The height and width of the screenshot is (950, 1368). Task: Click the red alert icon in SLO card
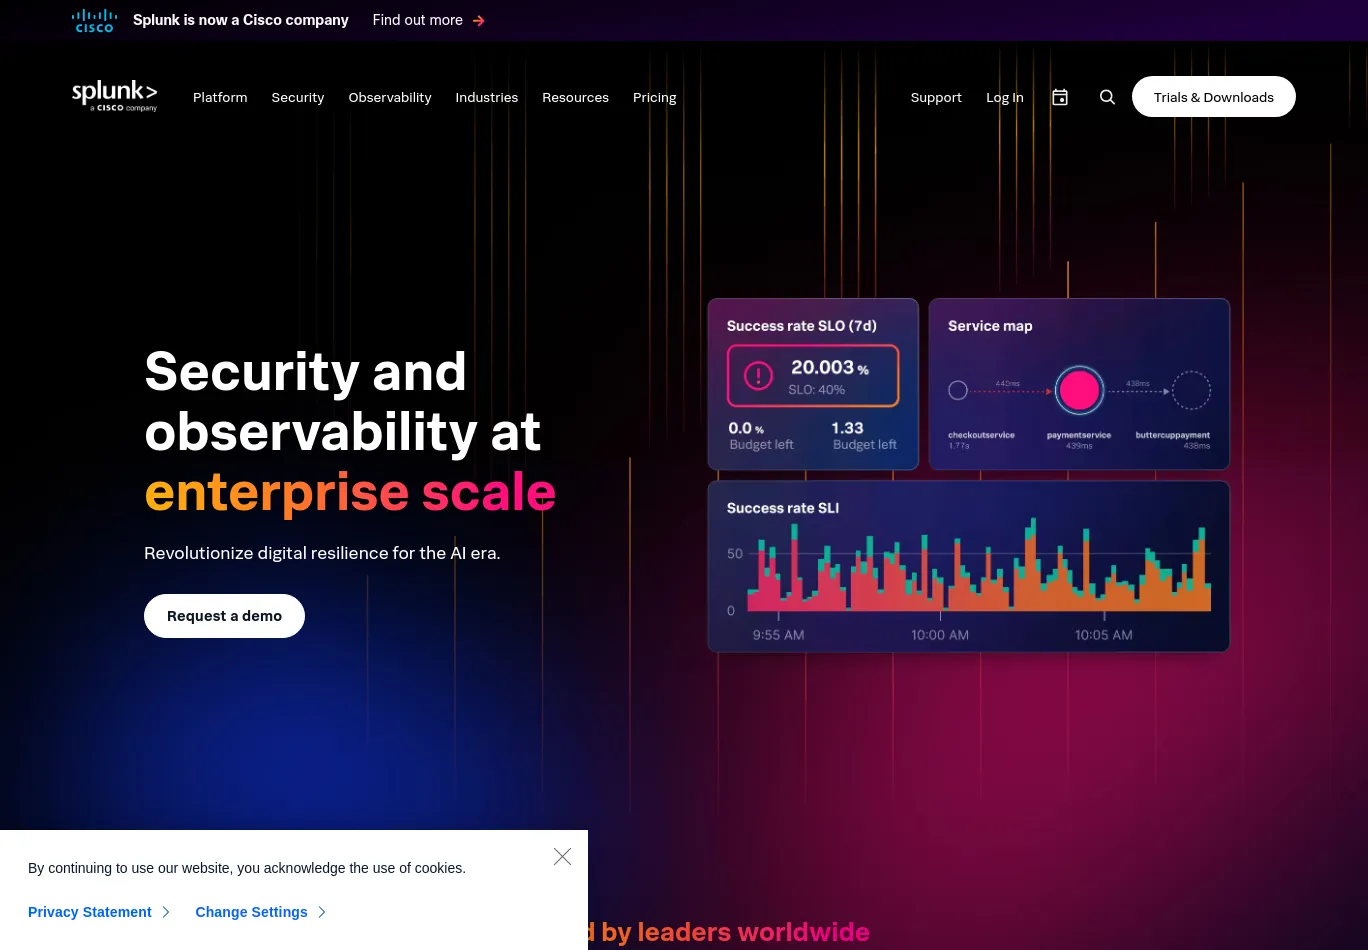coord(758,376)
